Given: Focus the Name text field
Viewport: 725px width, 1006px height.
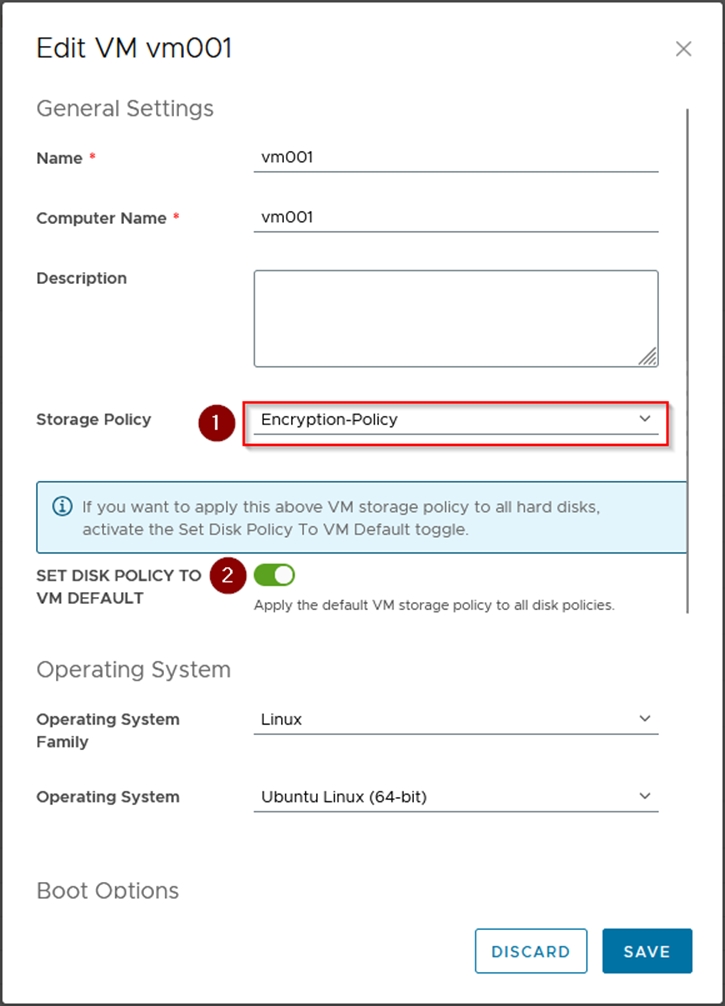Looking at the screenshot, I should point(455,157).
